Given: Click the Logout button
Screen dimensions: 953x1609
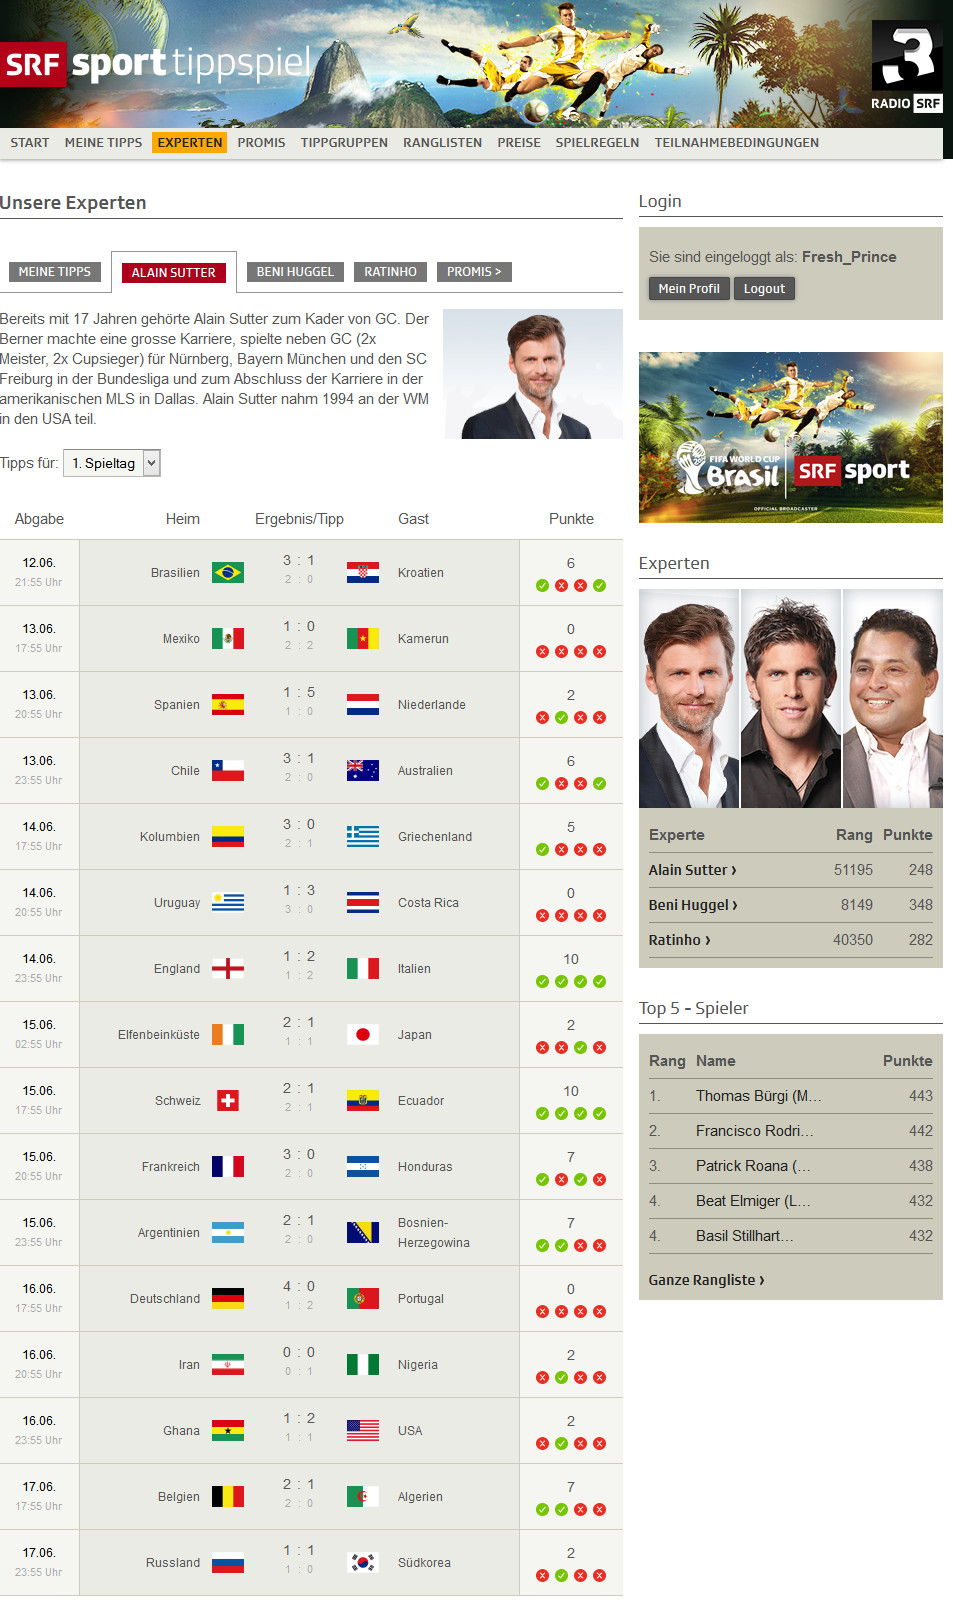Looking at the screenshot, I should pyautogui.click(x=764, y=289).
